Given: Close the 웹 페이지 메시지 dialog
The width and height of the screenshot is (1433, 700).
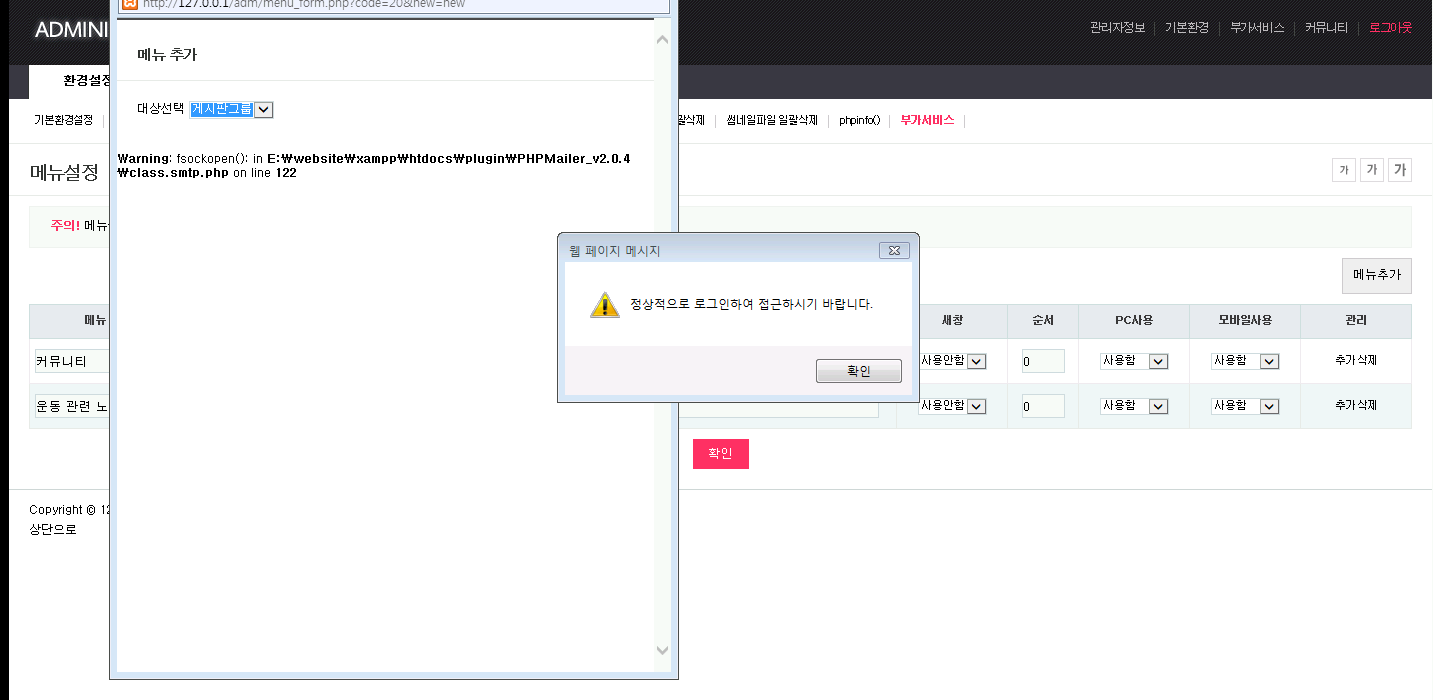Looking at the screenshot, I should click(x=893, y=250).
